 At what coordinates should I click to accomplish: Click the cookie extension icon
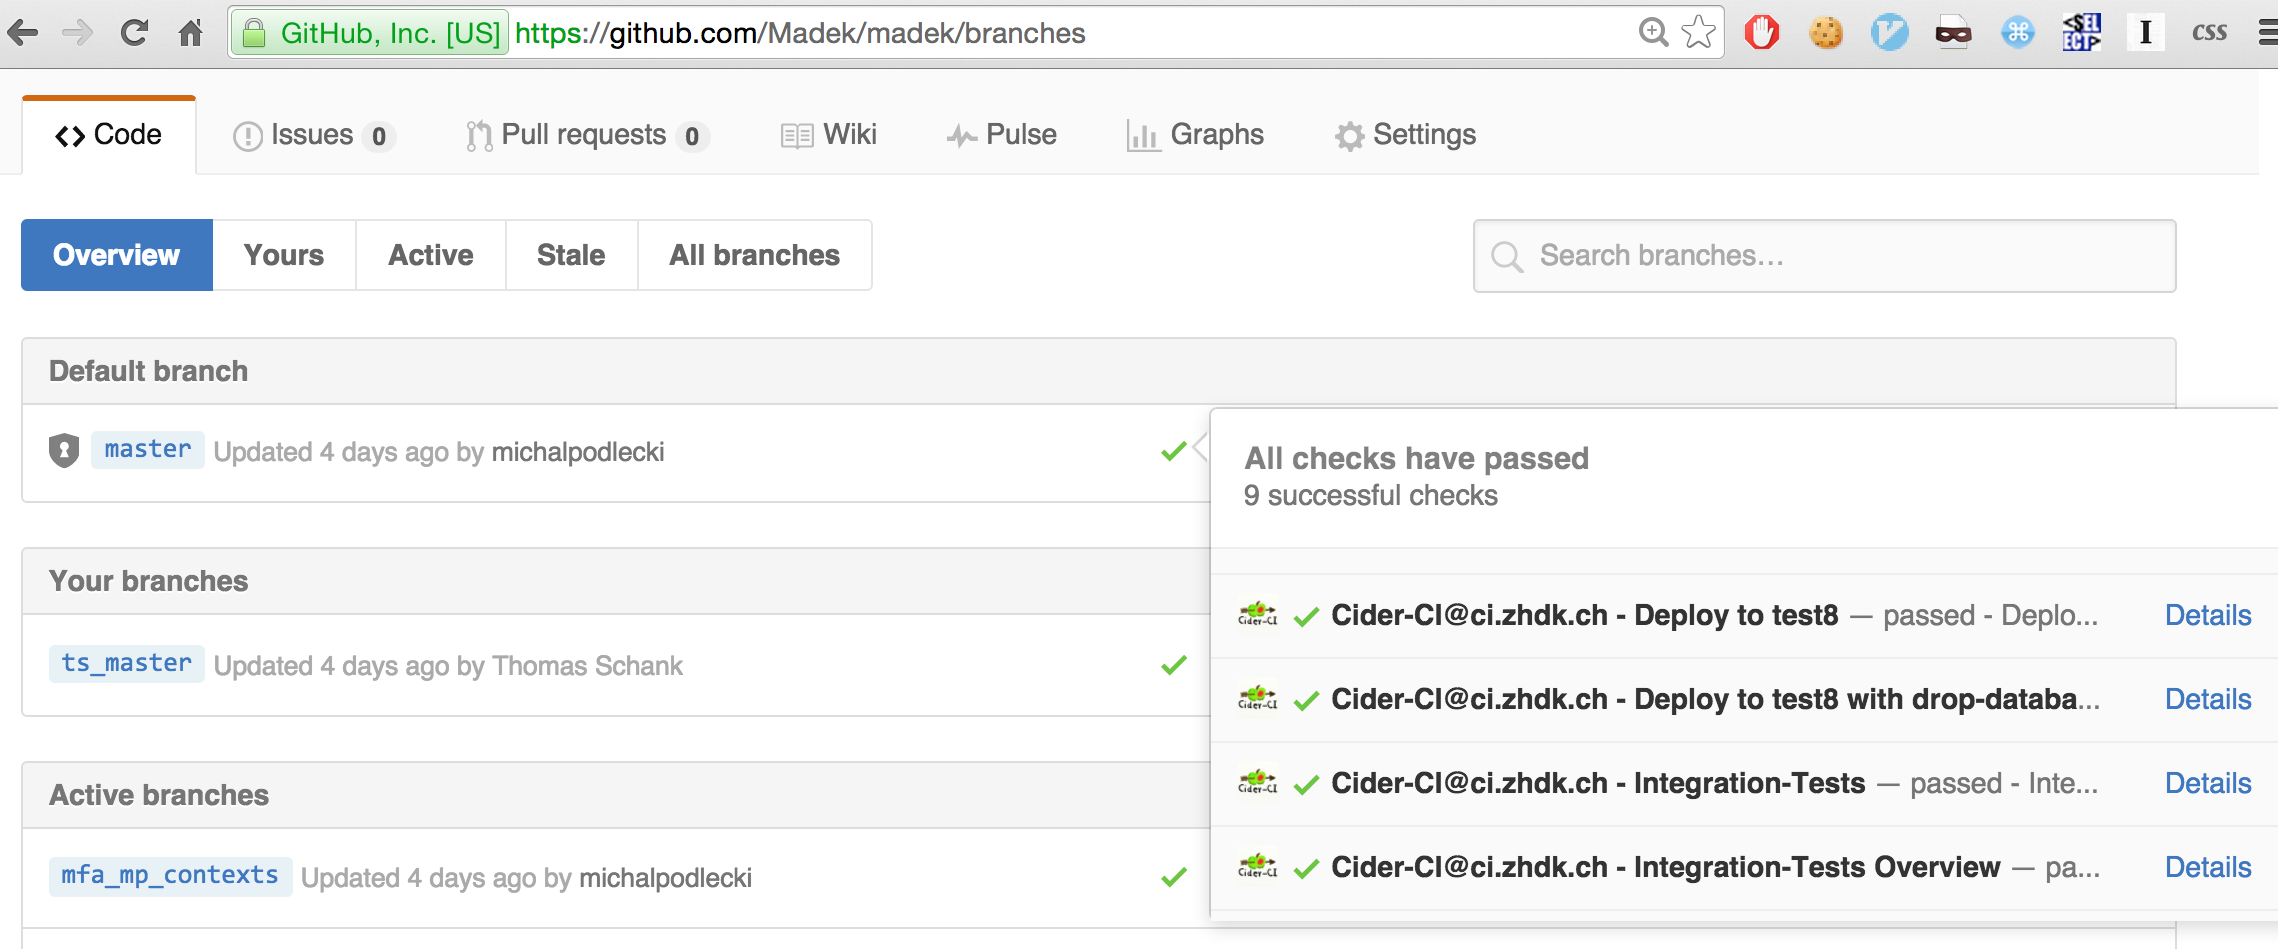click(x=1826, y=33)
